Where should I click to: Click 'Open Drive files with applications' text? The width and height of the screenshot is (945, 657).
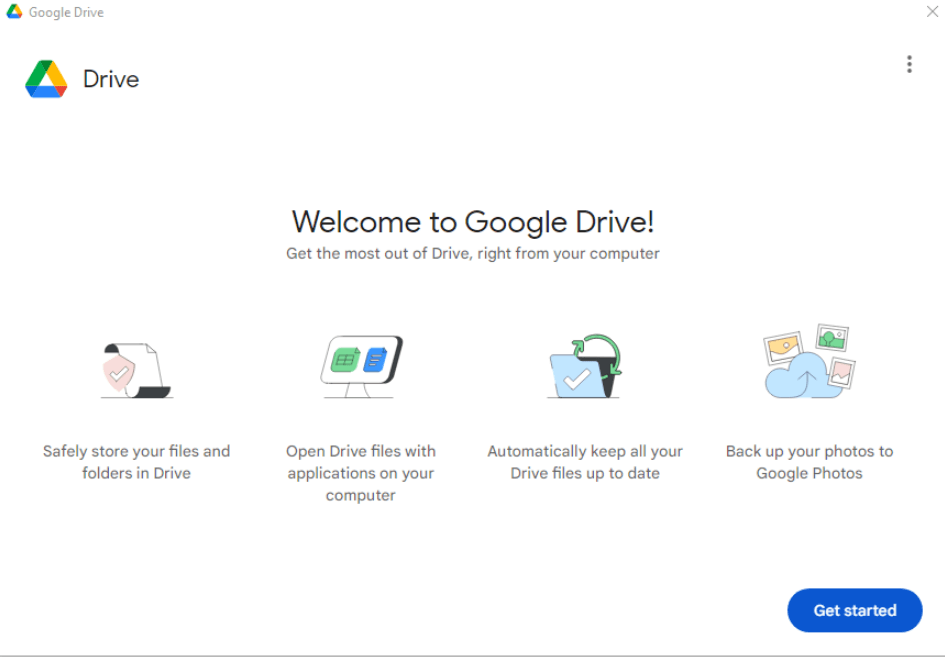coord(361,473)
